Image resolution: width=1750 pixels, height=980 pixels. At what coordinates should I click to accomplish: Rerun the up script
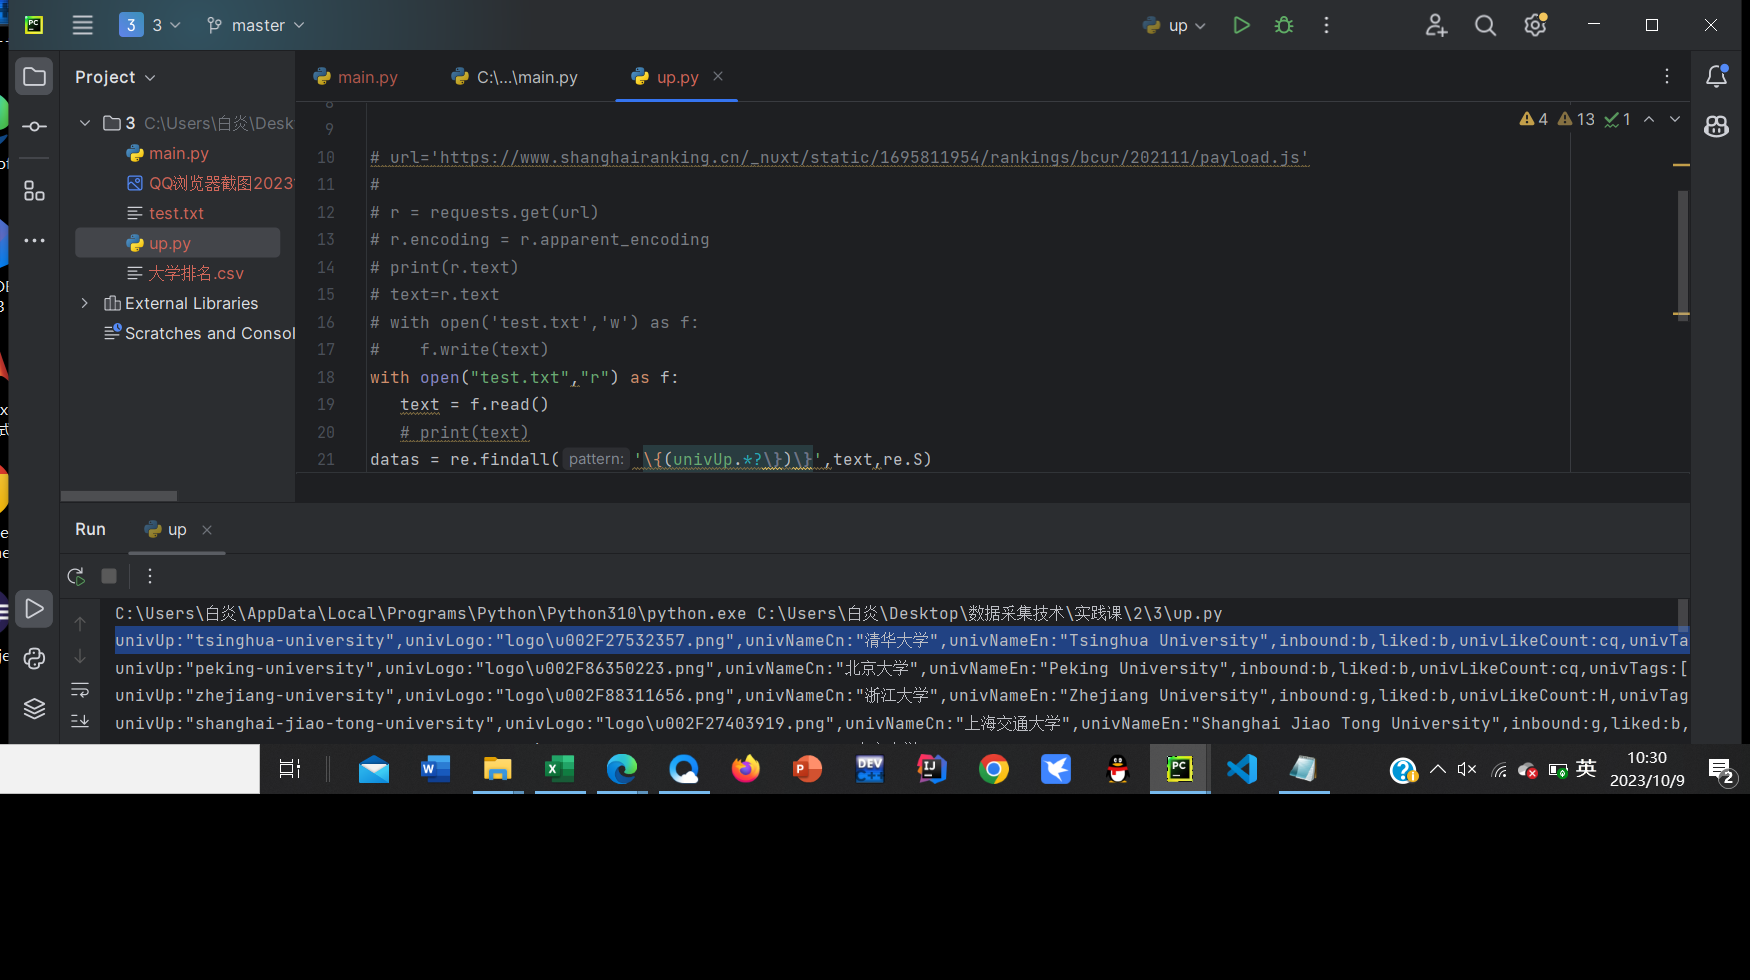[76, 576]
